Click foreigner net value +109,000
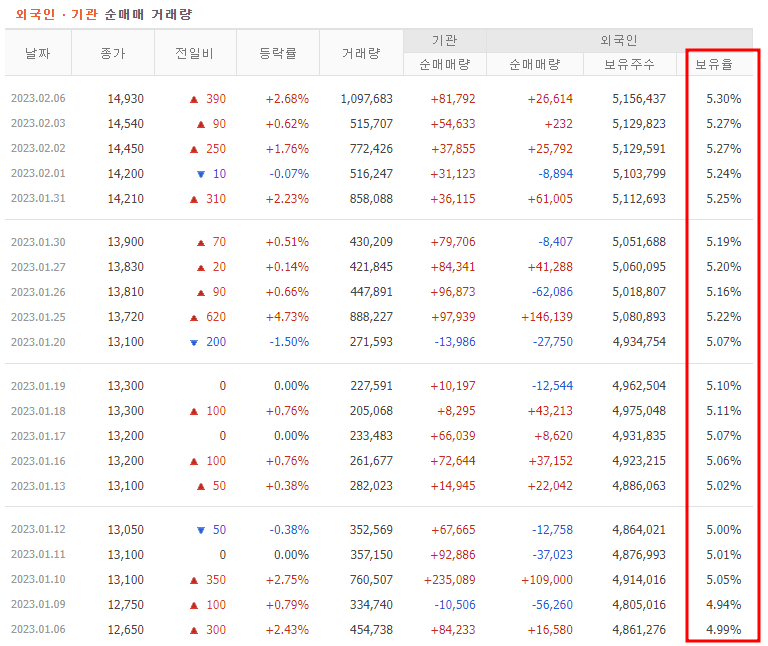 coord(547,579)
